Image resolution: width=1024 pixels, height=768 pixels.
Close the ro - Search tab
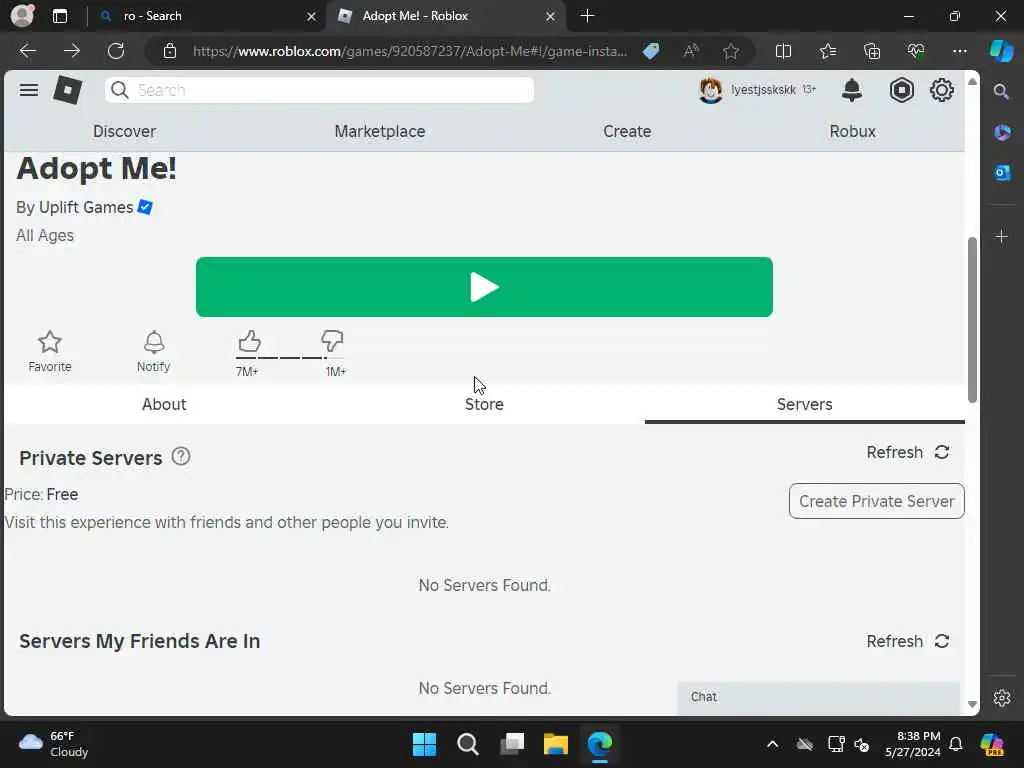312,16
